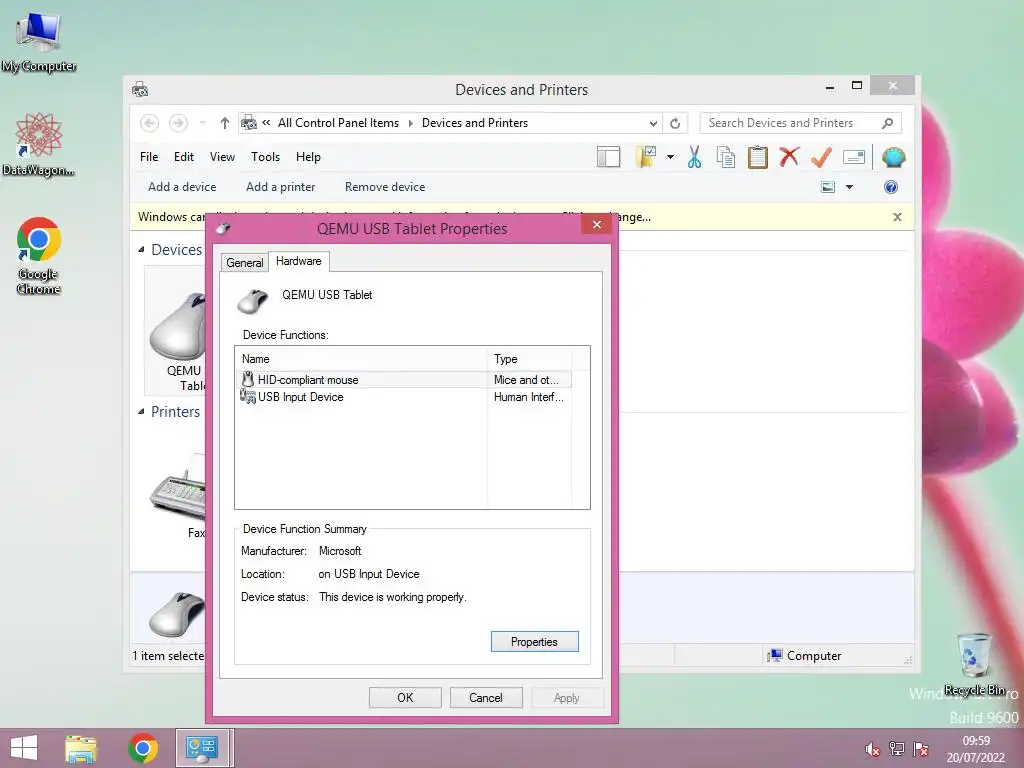Switch to the General tab
The image size is (1024, 768).
tap(244, 263)
